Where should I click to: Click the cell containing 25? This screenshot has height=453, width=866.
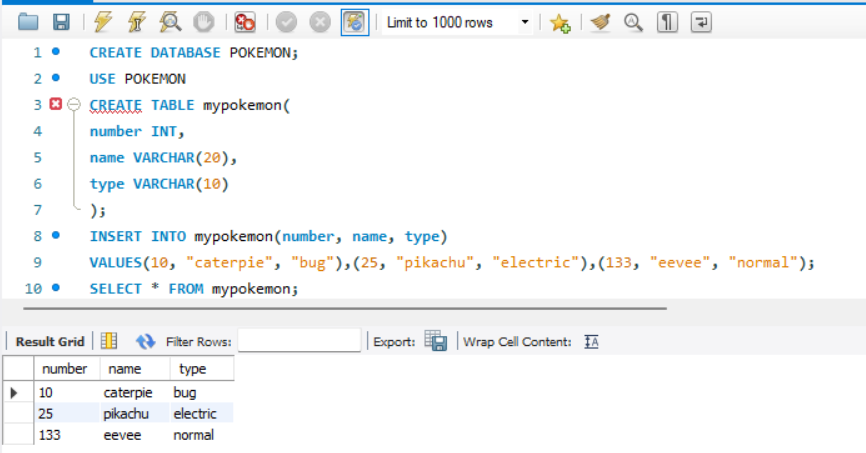pos(67,414)
